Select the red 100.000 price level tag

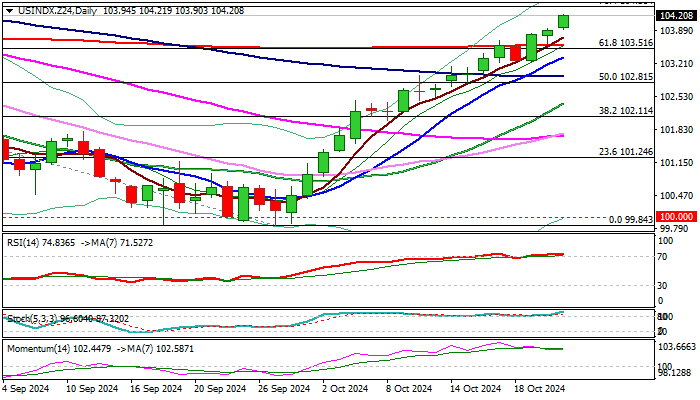[677, 217]
